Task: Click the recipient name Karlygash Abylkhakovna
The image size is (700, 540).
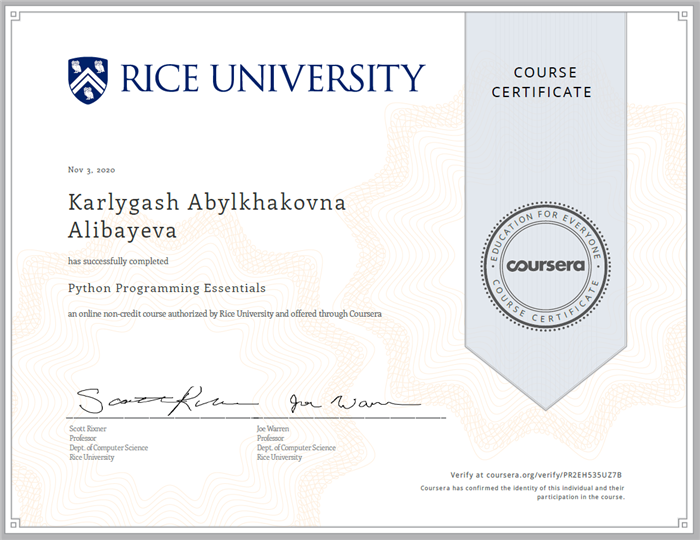Action: [x=207, y=203]
